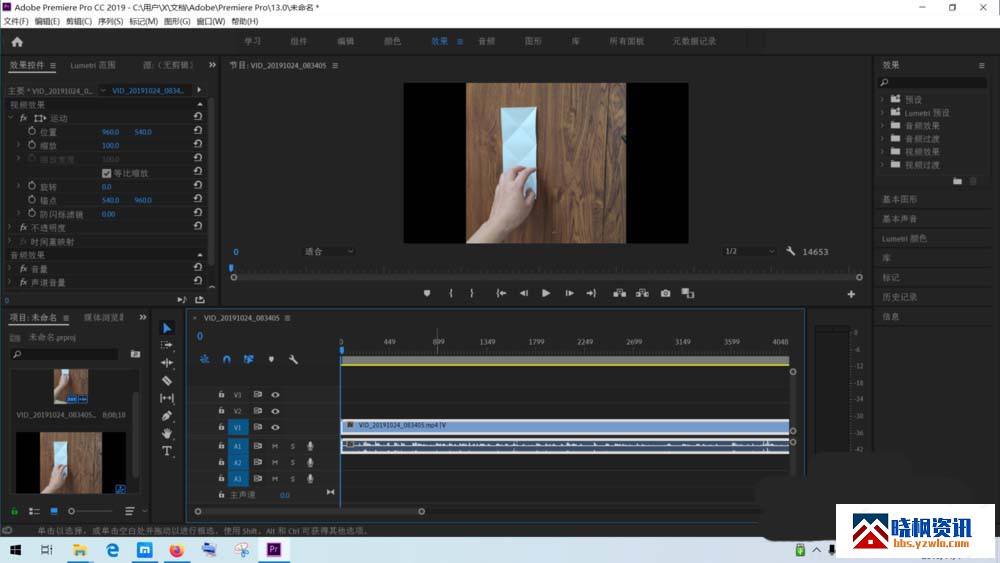
Task: Switch to Media Browser tab
Action: tap(104, 317)
